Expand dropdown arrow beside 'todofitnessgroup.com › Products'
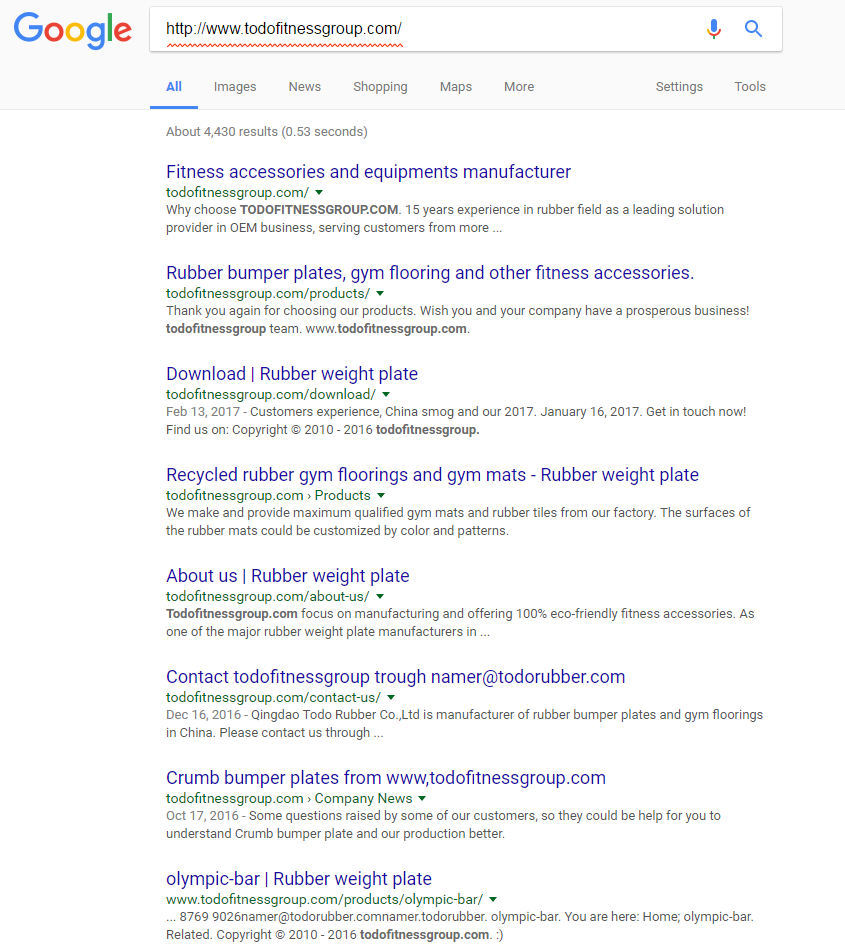 coord(381,495)
